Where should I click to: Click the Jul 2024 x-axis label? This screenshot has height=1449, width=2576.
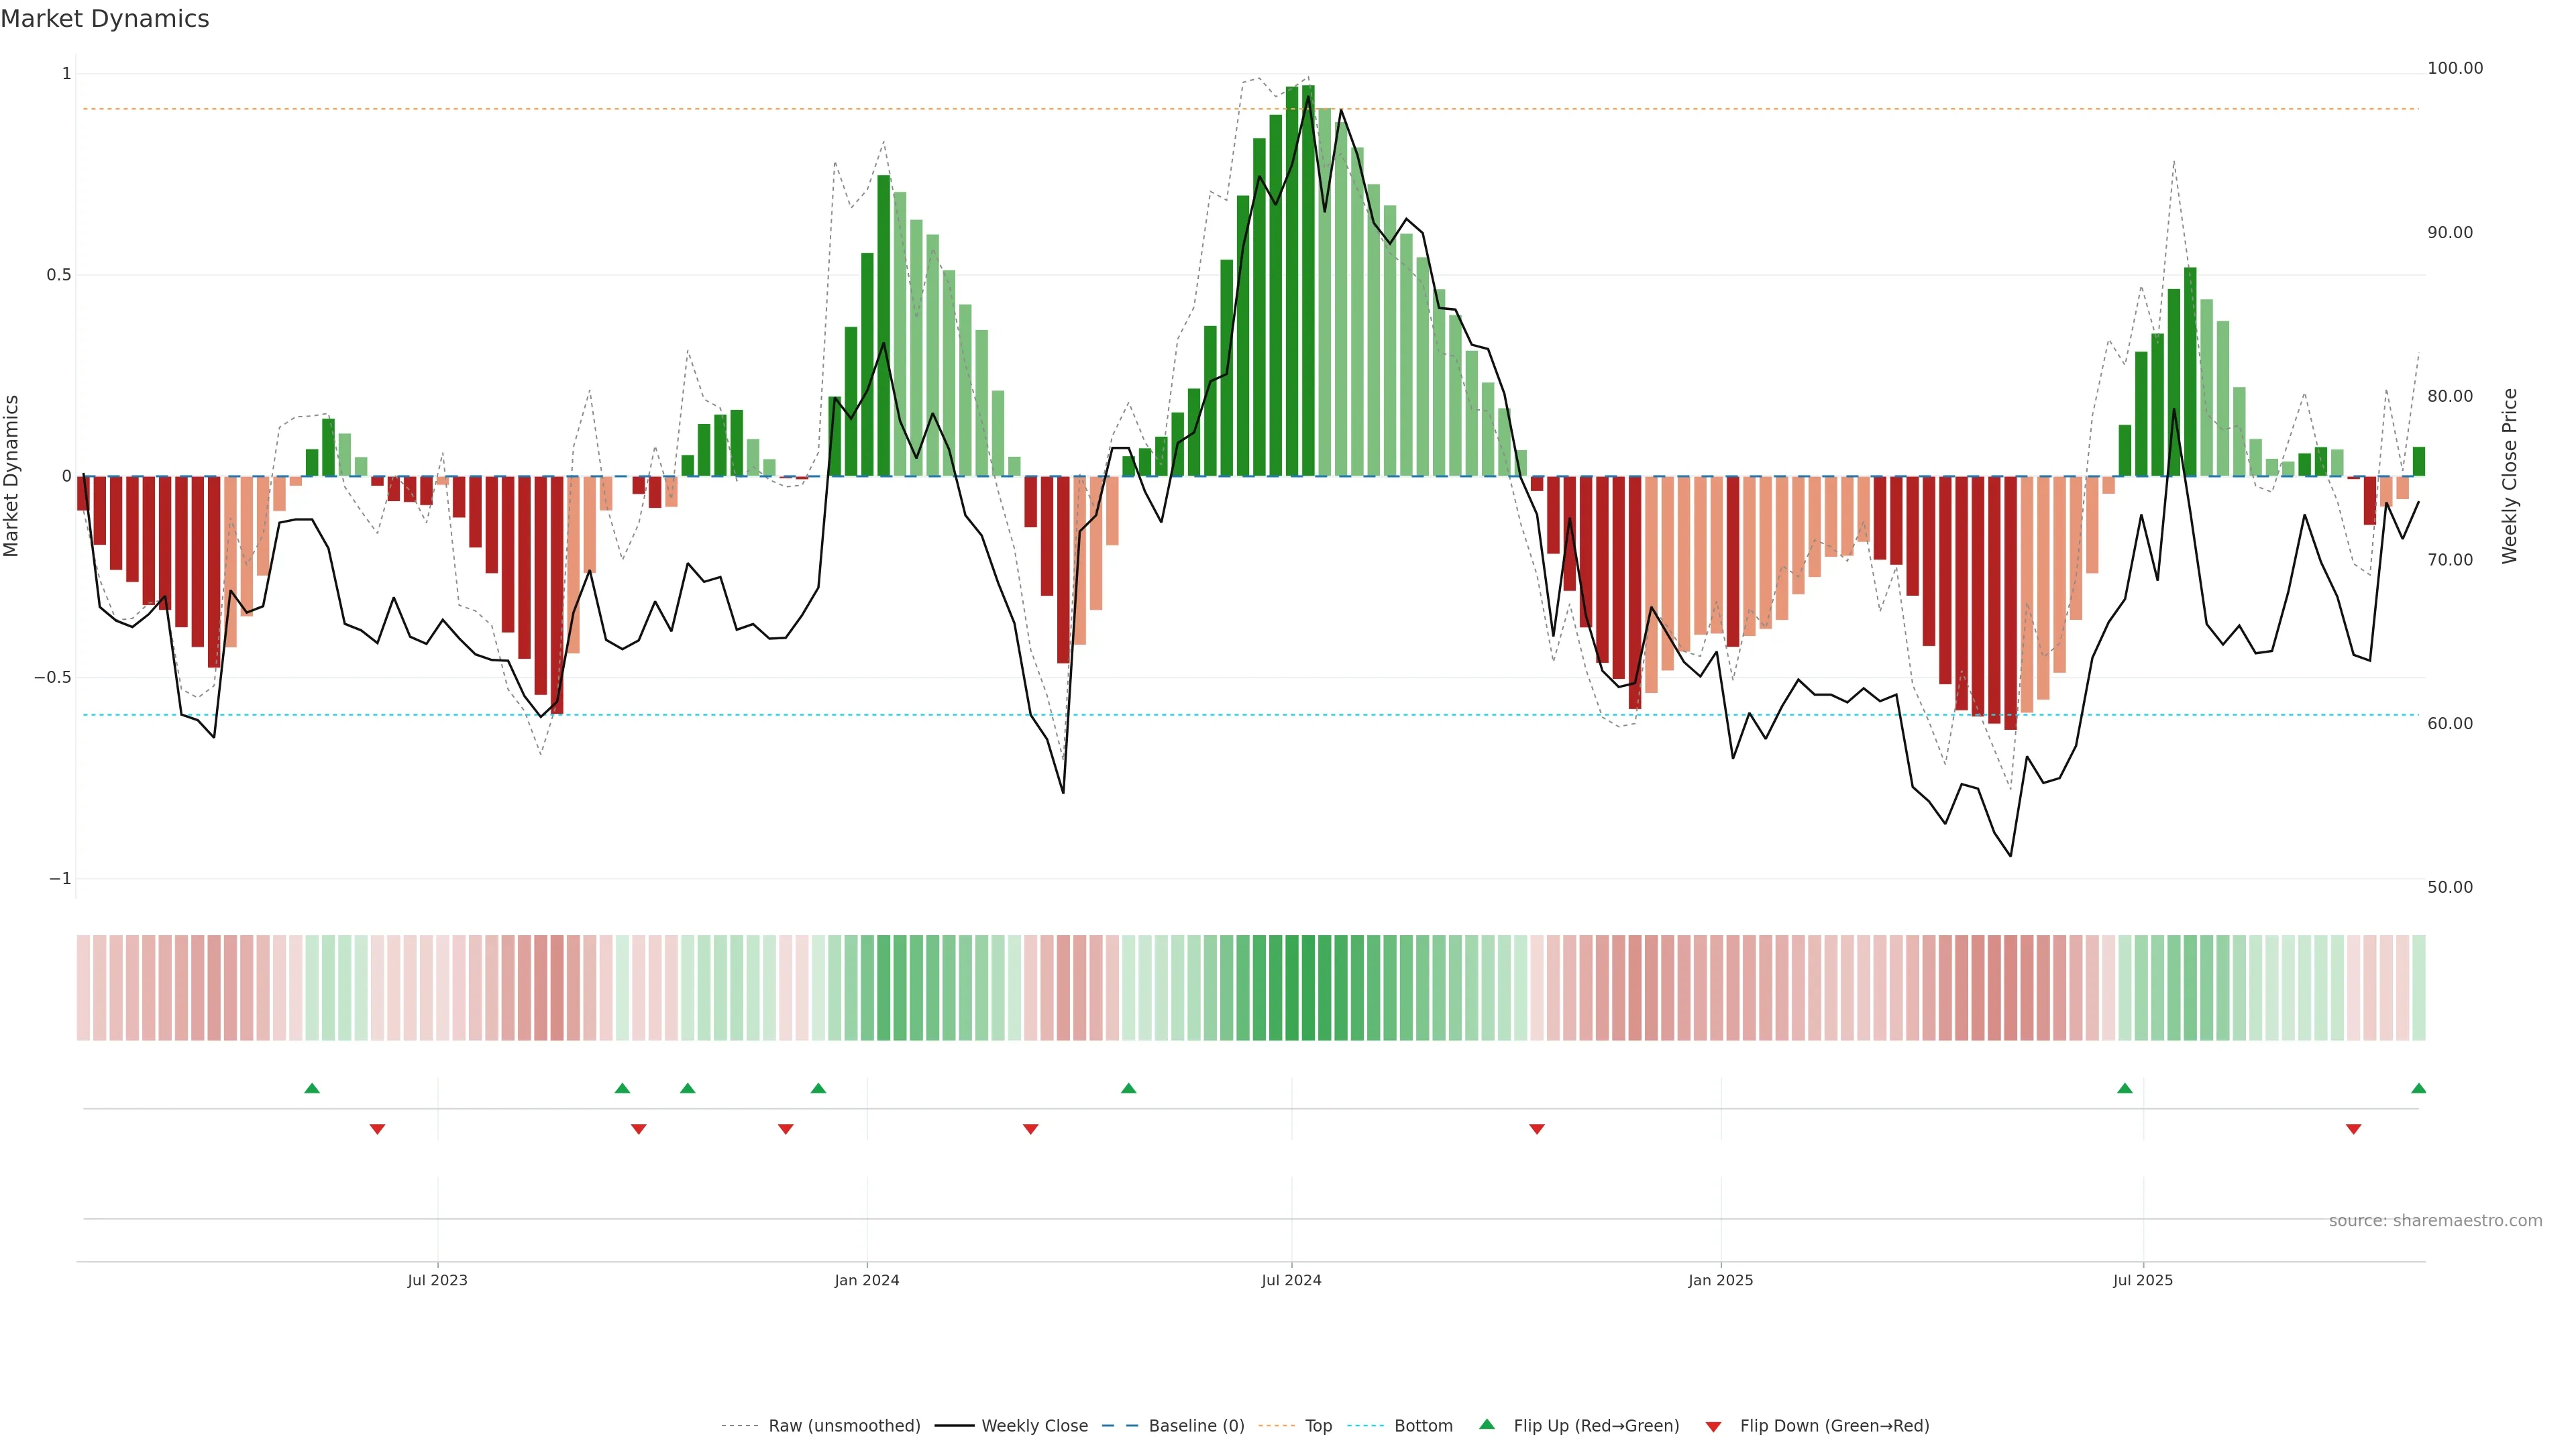pos(1291,1280)
